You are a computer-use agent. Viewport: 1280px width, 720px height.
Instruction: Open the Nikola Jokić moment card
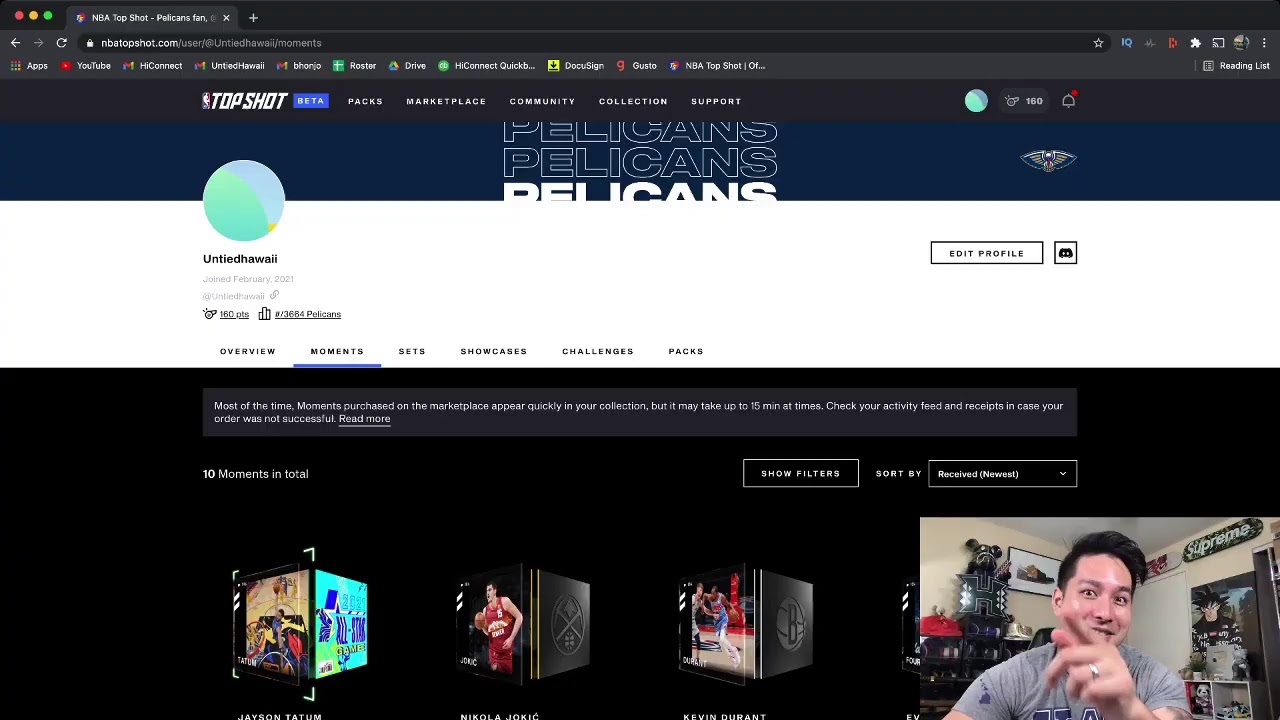[x=523, y=625]
